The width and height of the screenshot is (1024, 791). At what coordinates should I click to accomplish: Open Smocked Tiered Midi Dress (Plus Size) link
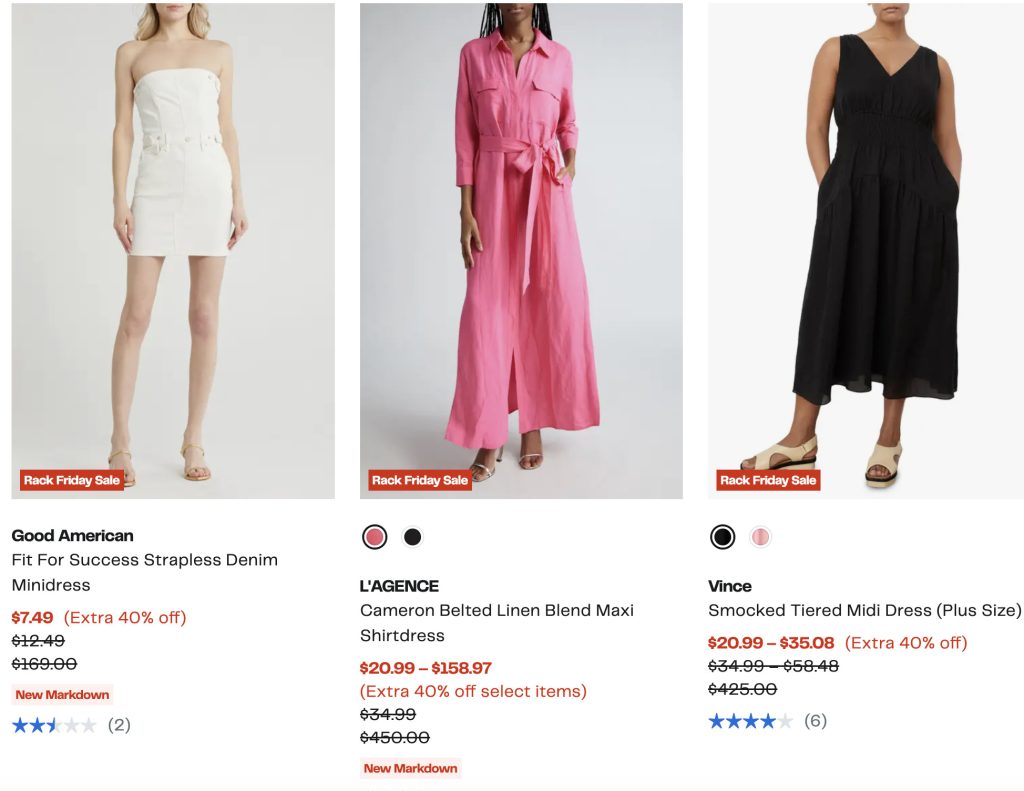[865, 610]
